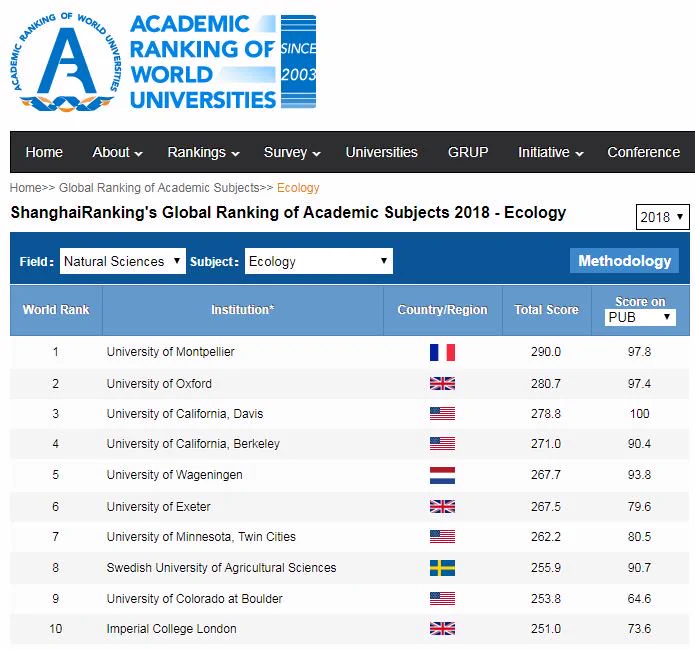Click the Country/Region column header

(442, 309)
